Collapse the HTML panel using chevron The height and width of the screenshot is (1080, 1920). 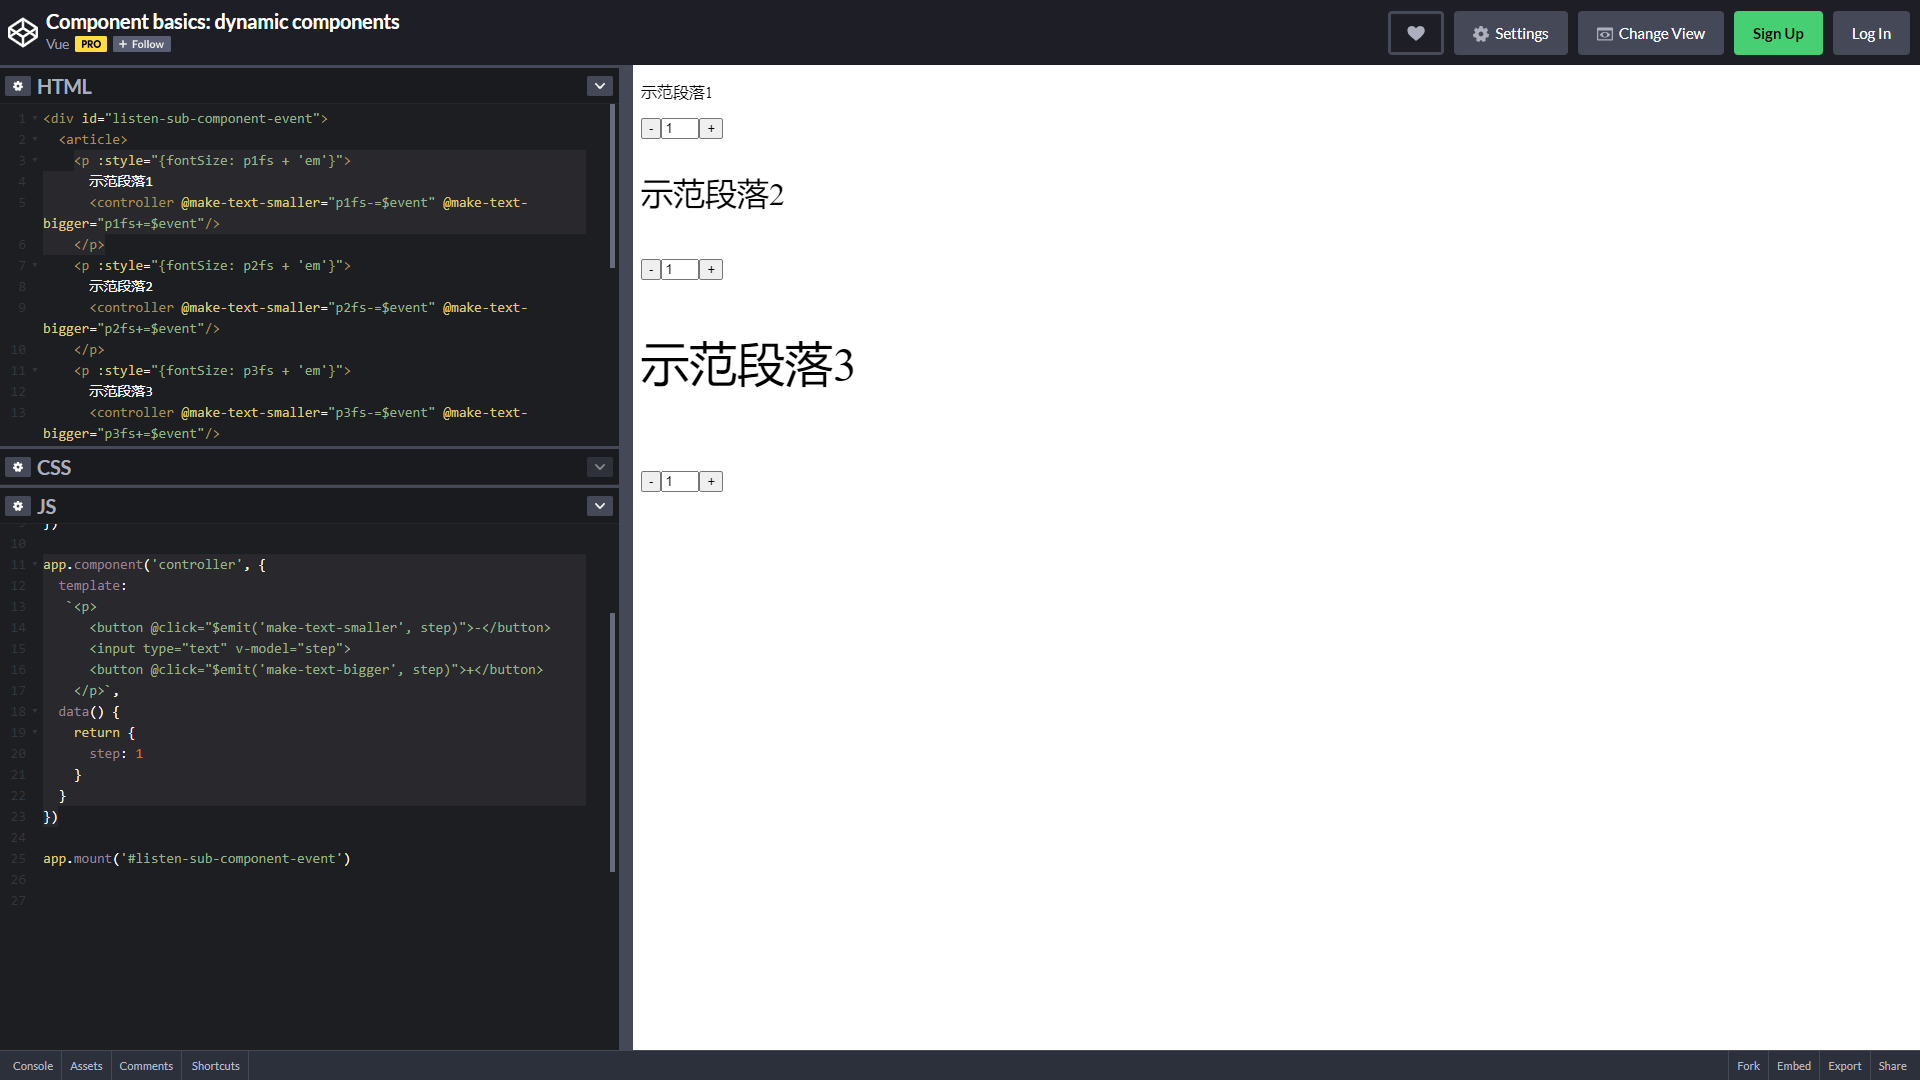(x=600, y=86)
